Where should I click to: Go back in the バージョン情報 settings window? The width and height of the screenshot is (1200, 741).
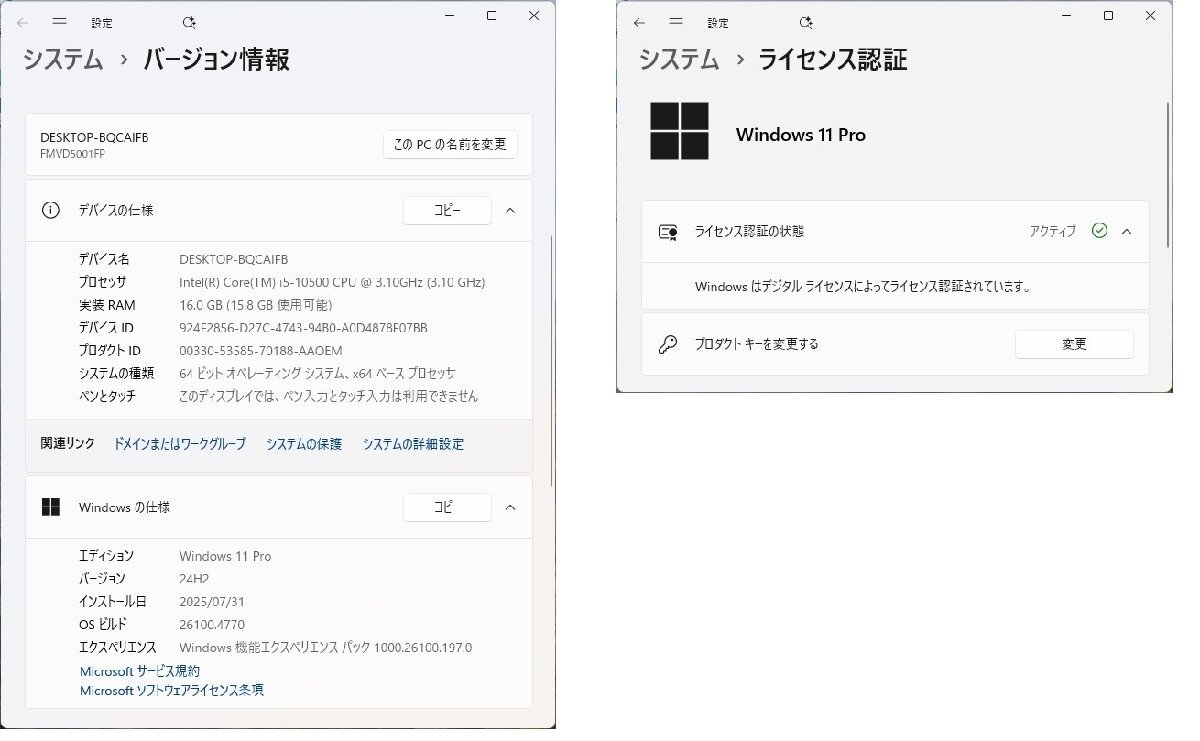[23, 21]
